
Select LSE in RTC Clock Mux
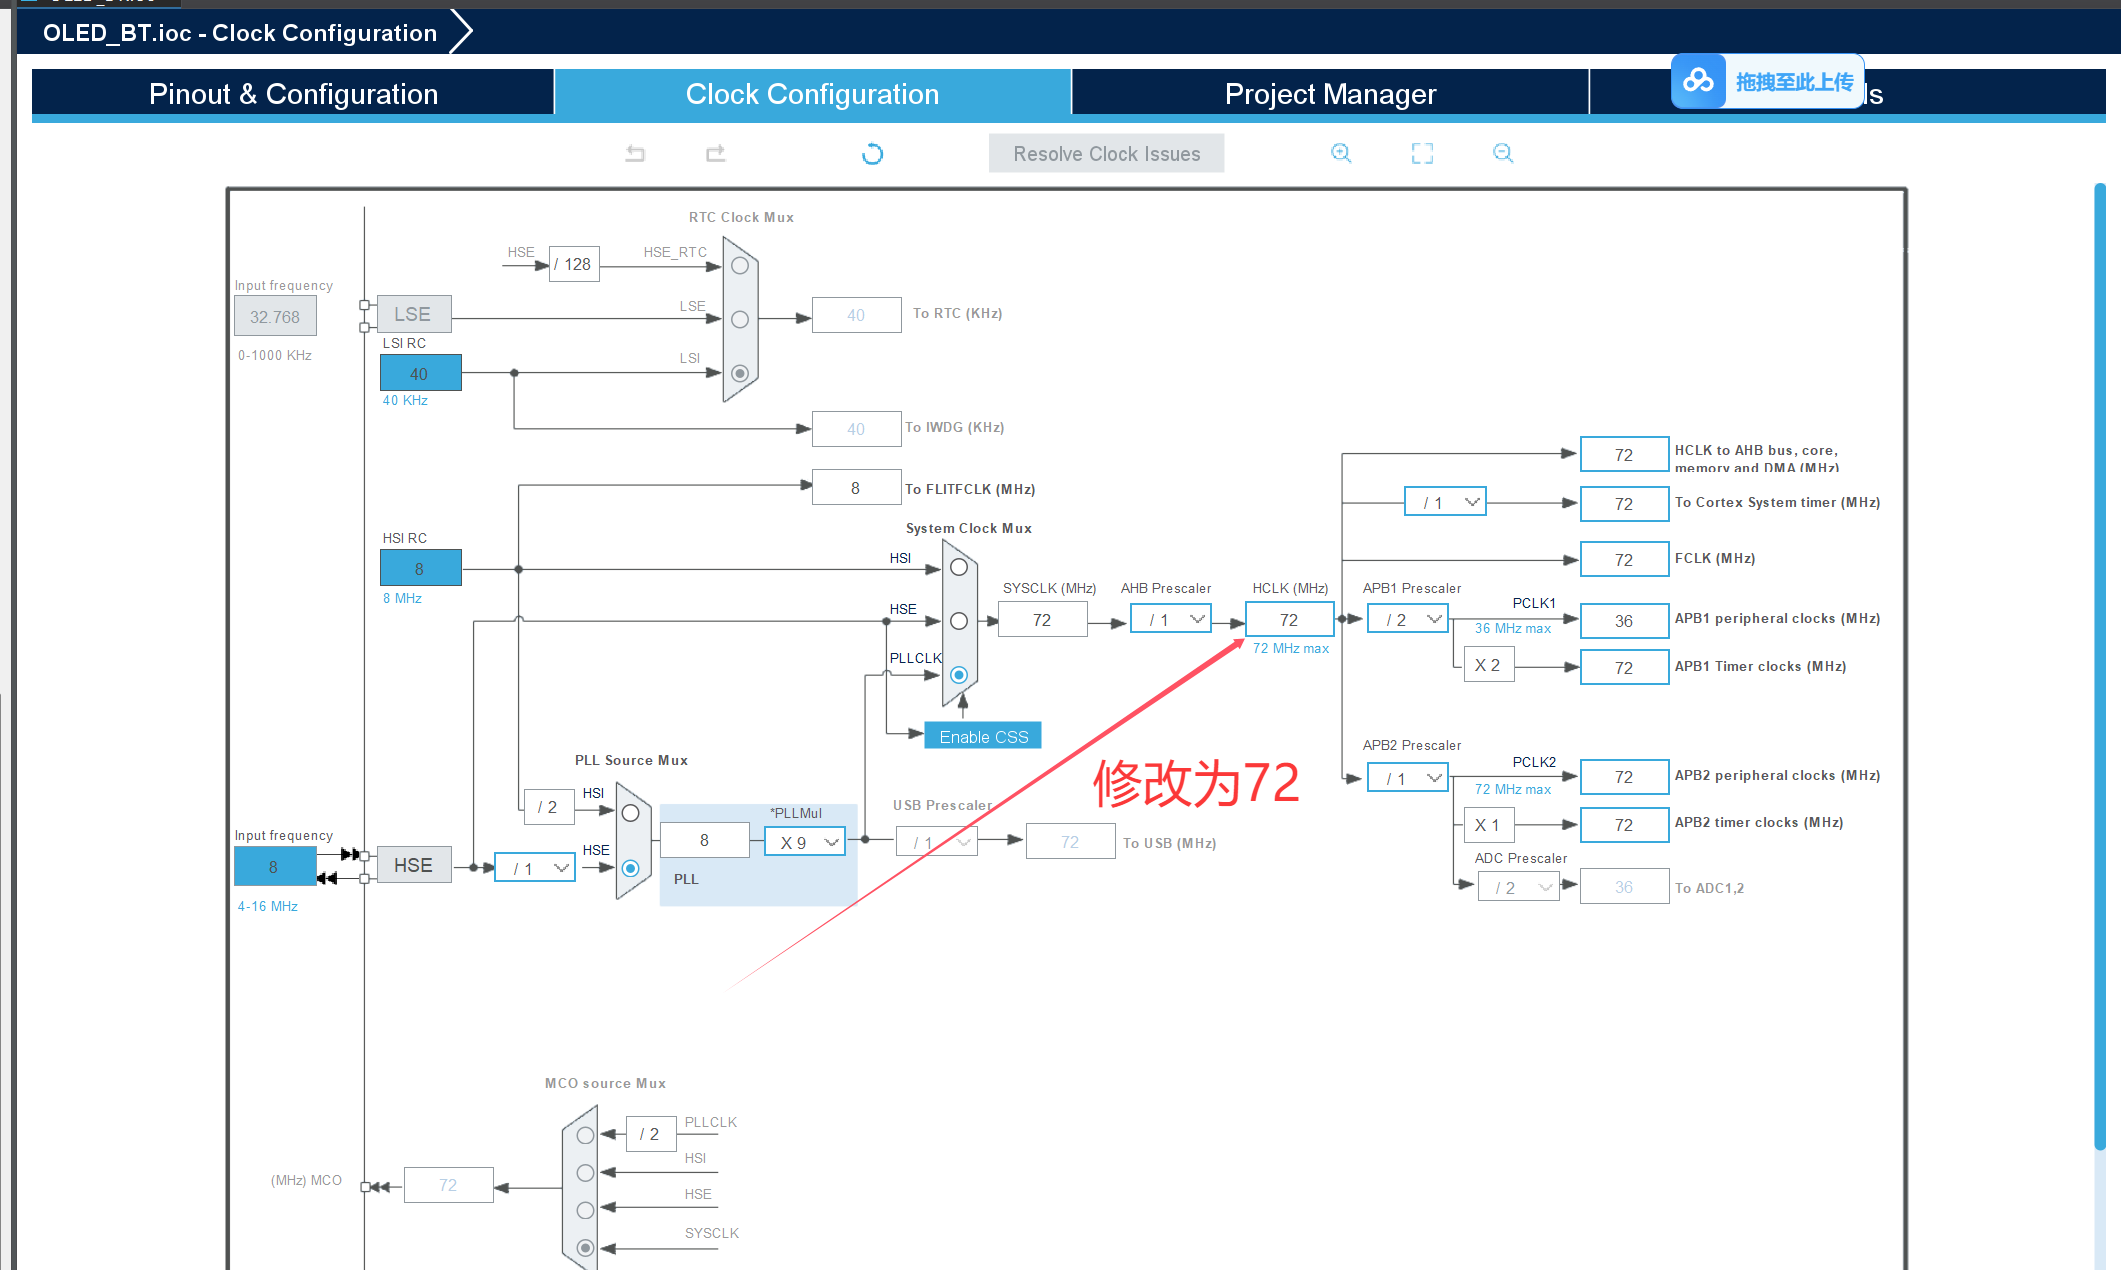pos(740,319)
